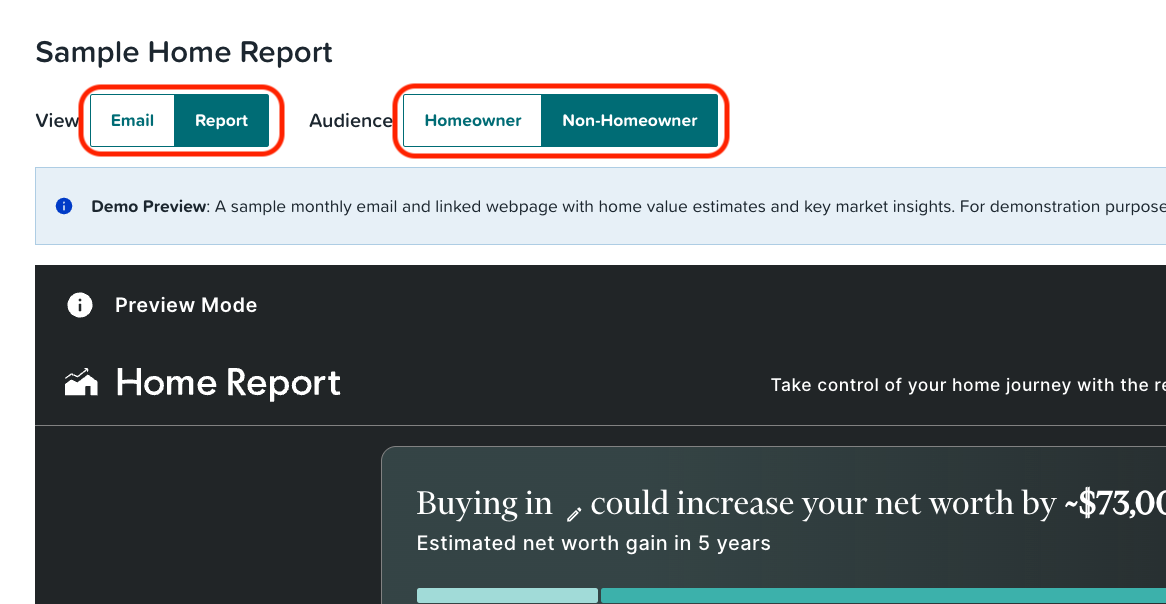Image resolution: width=1166 pixels, height=604 pixels.
Task: Click the dark teal segment of the bar
Action: click(883, 596)
